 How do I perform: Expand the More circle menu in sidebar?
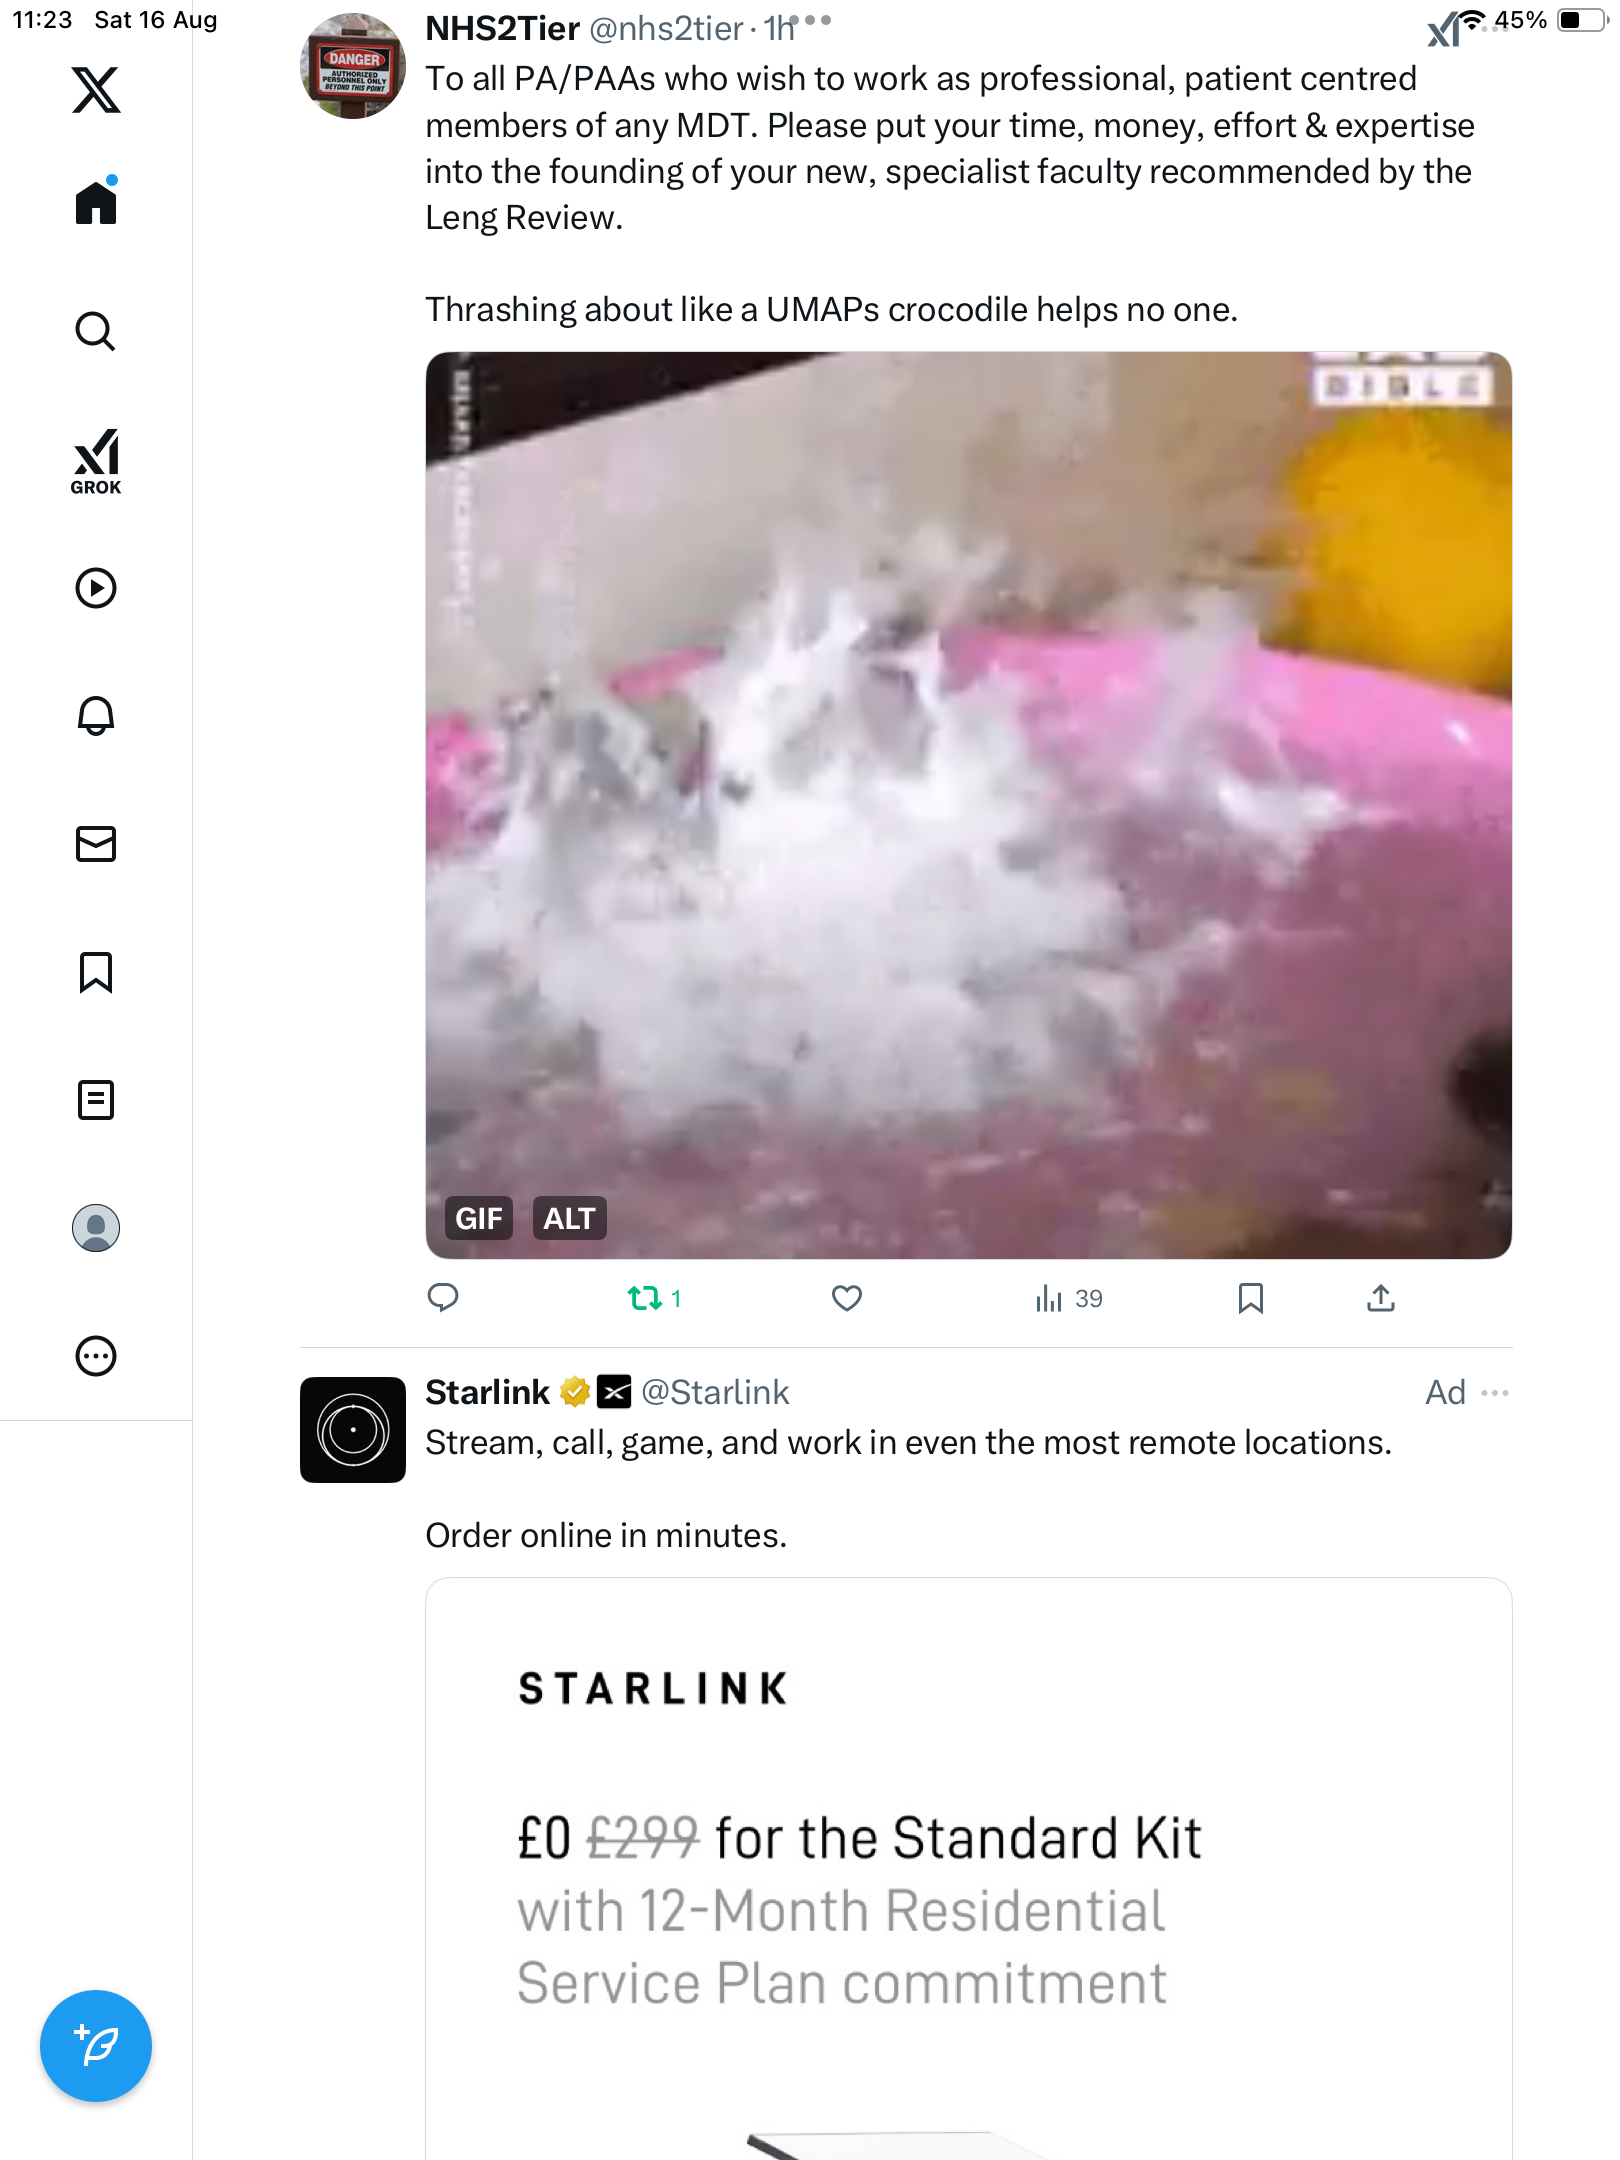(x=96, y=1356)
